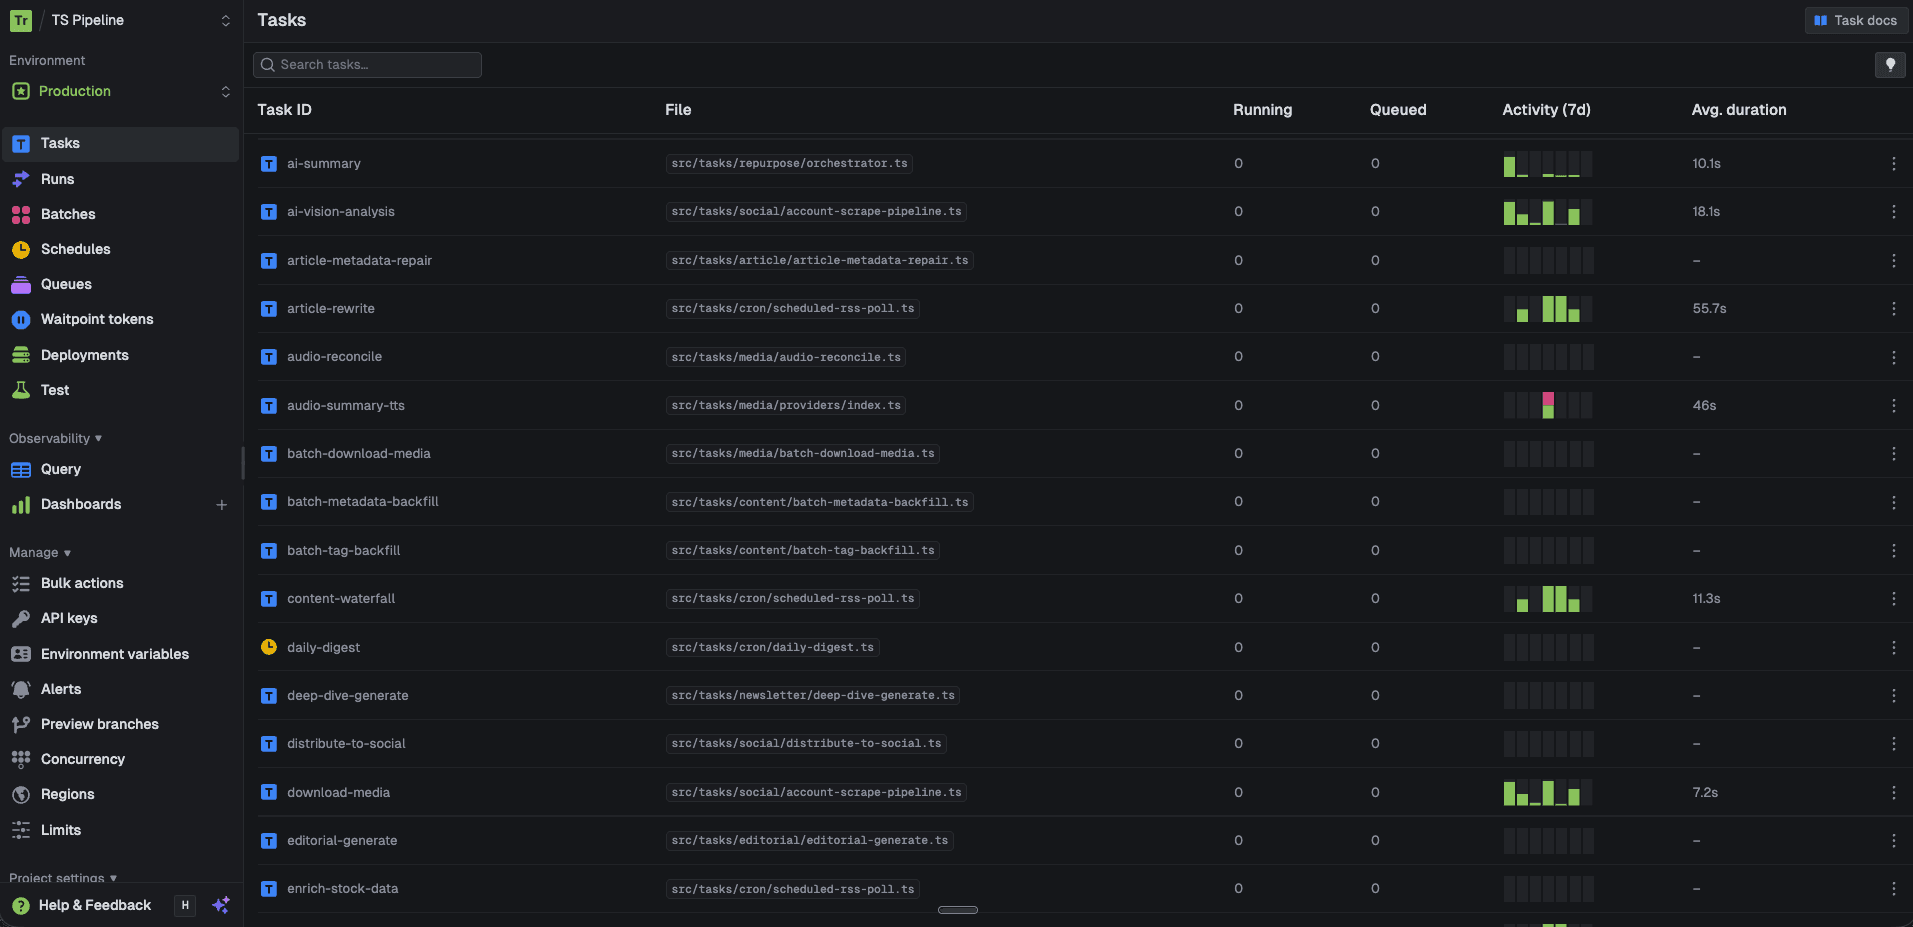This screenshot has height=927, width=1913.
Task: Click the Batches icon
Action: (22, 214)
